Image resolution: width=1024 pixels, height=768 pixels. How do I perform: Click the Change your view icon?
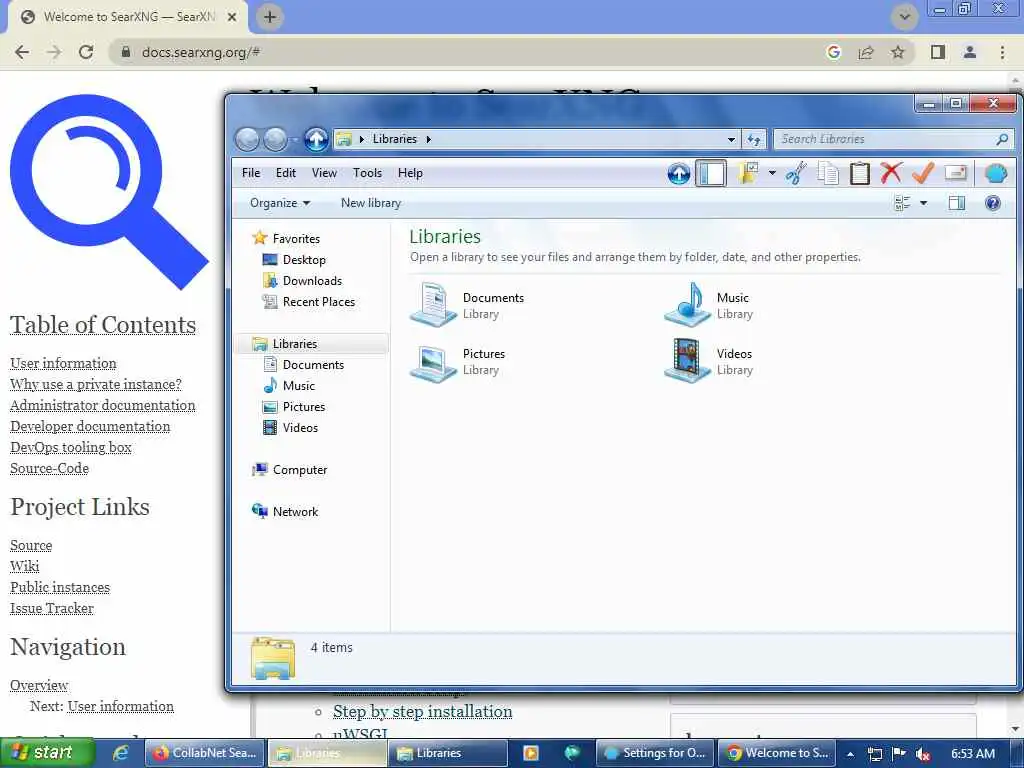[x=902, y=203]
